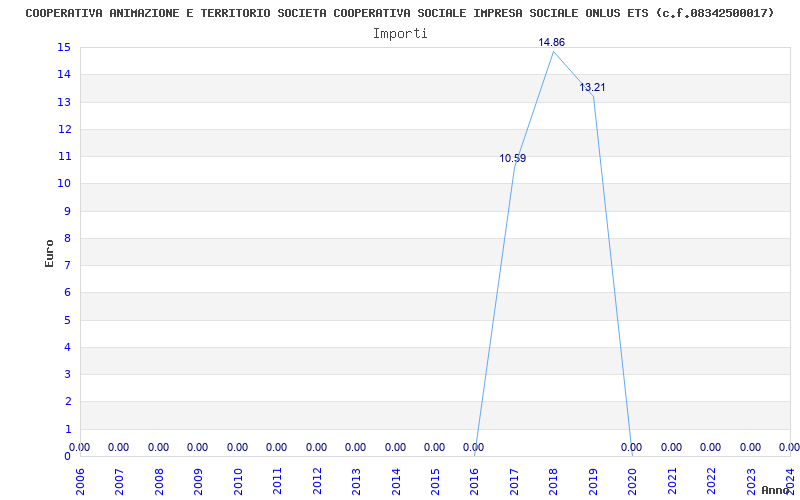Image resolution: width=800 pixels, height=500 pixels.
Task: Click the 2022 year label
Action: [711, 481]
